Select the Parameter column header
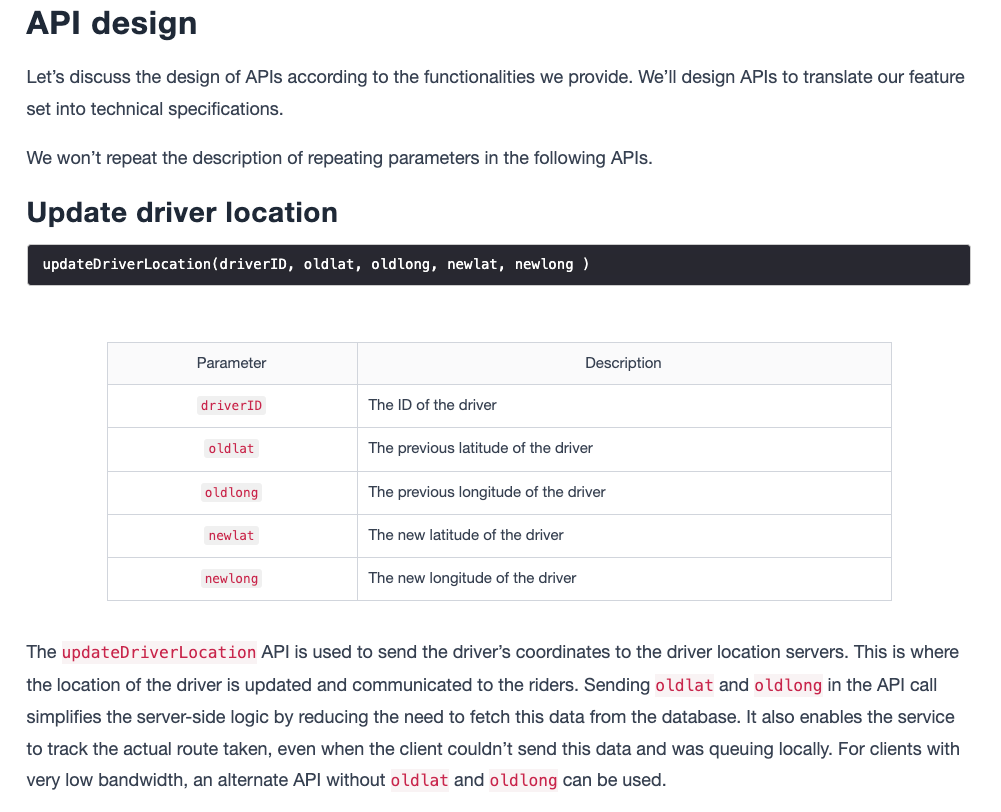 click(x=232, y=363)
